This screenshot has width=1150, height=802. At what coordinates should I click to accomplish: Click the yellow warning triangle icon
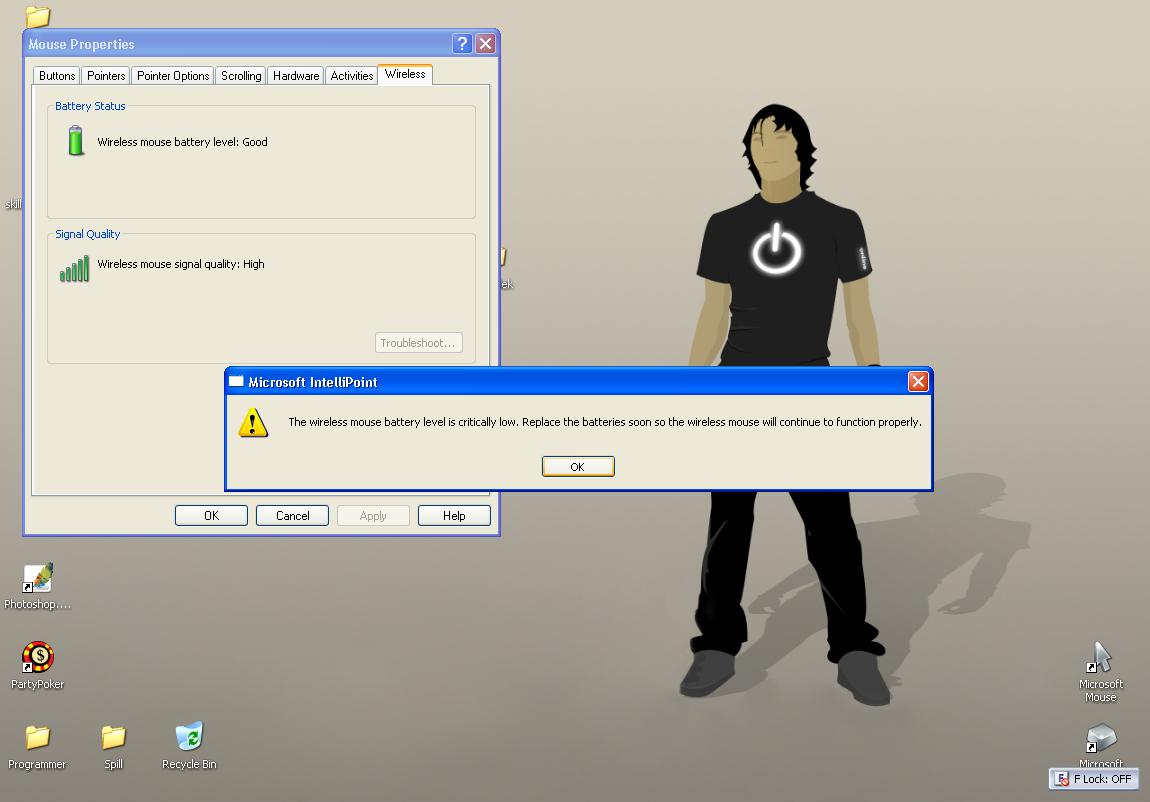(253, 423)
